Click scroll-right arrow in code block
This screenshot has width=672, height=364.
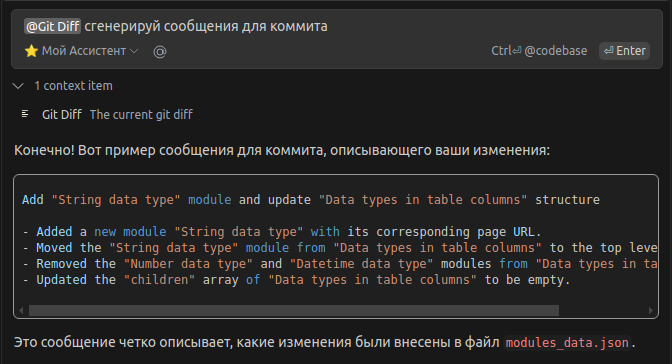click(x=651, y=310)
